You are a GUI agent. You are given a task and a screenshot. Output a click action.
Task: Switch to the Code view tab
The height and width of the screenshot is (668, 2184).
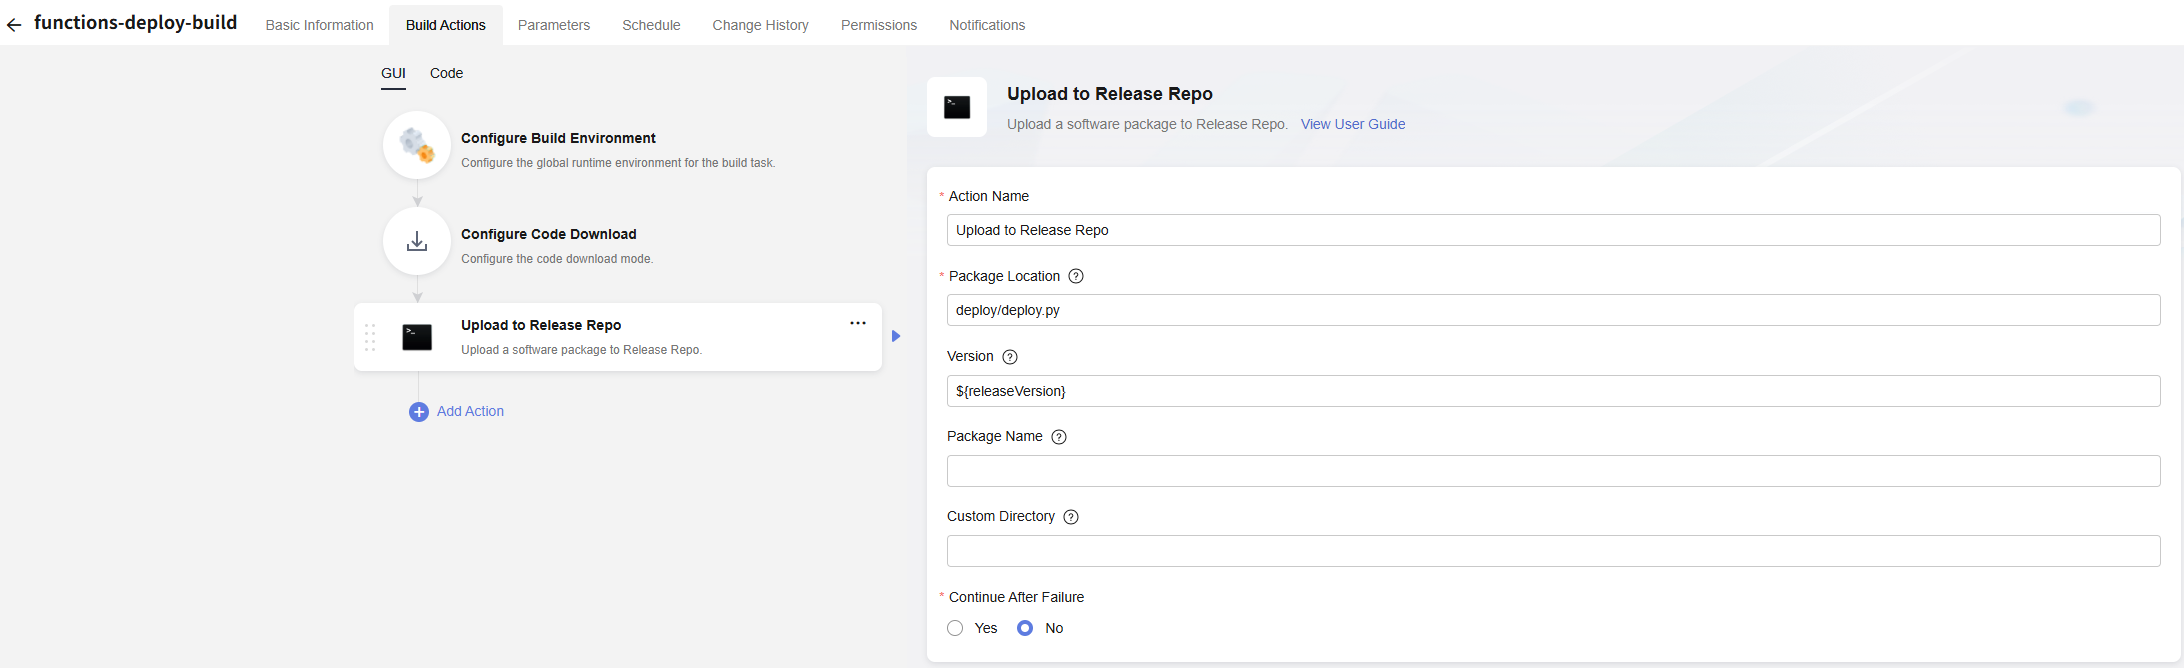click(446, 73)
